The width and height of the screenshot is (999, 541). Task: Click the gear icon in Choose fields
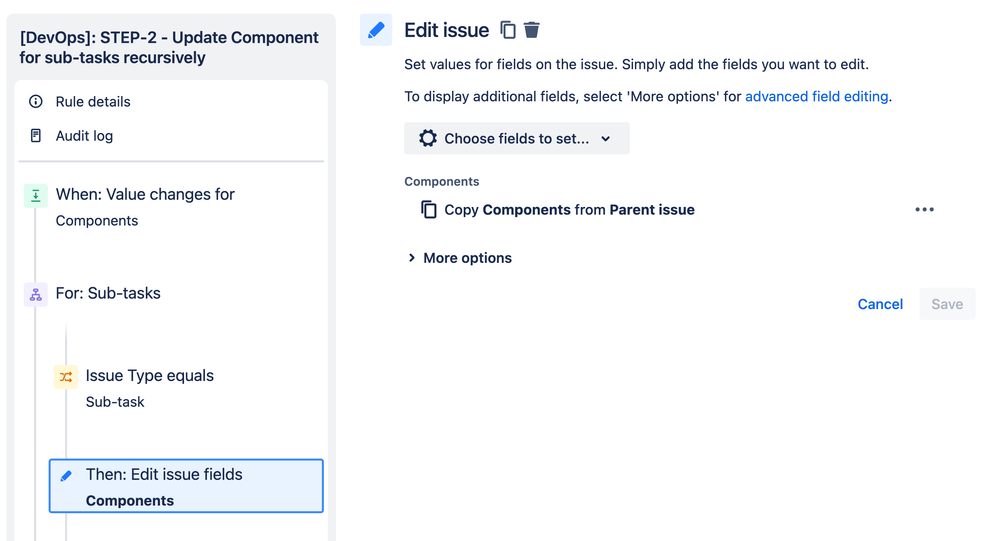428,138
